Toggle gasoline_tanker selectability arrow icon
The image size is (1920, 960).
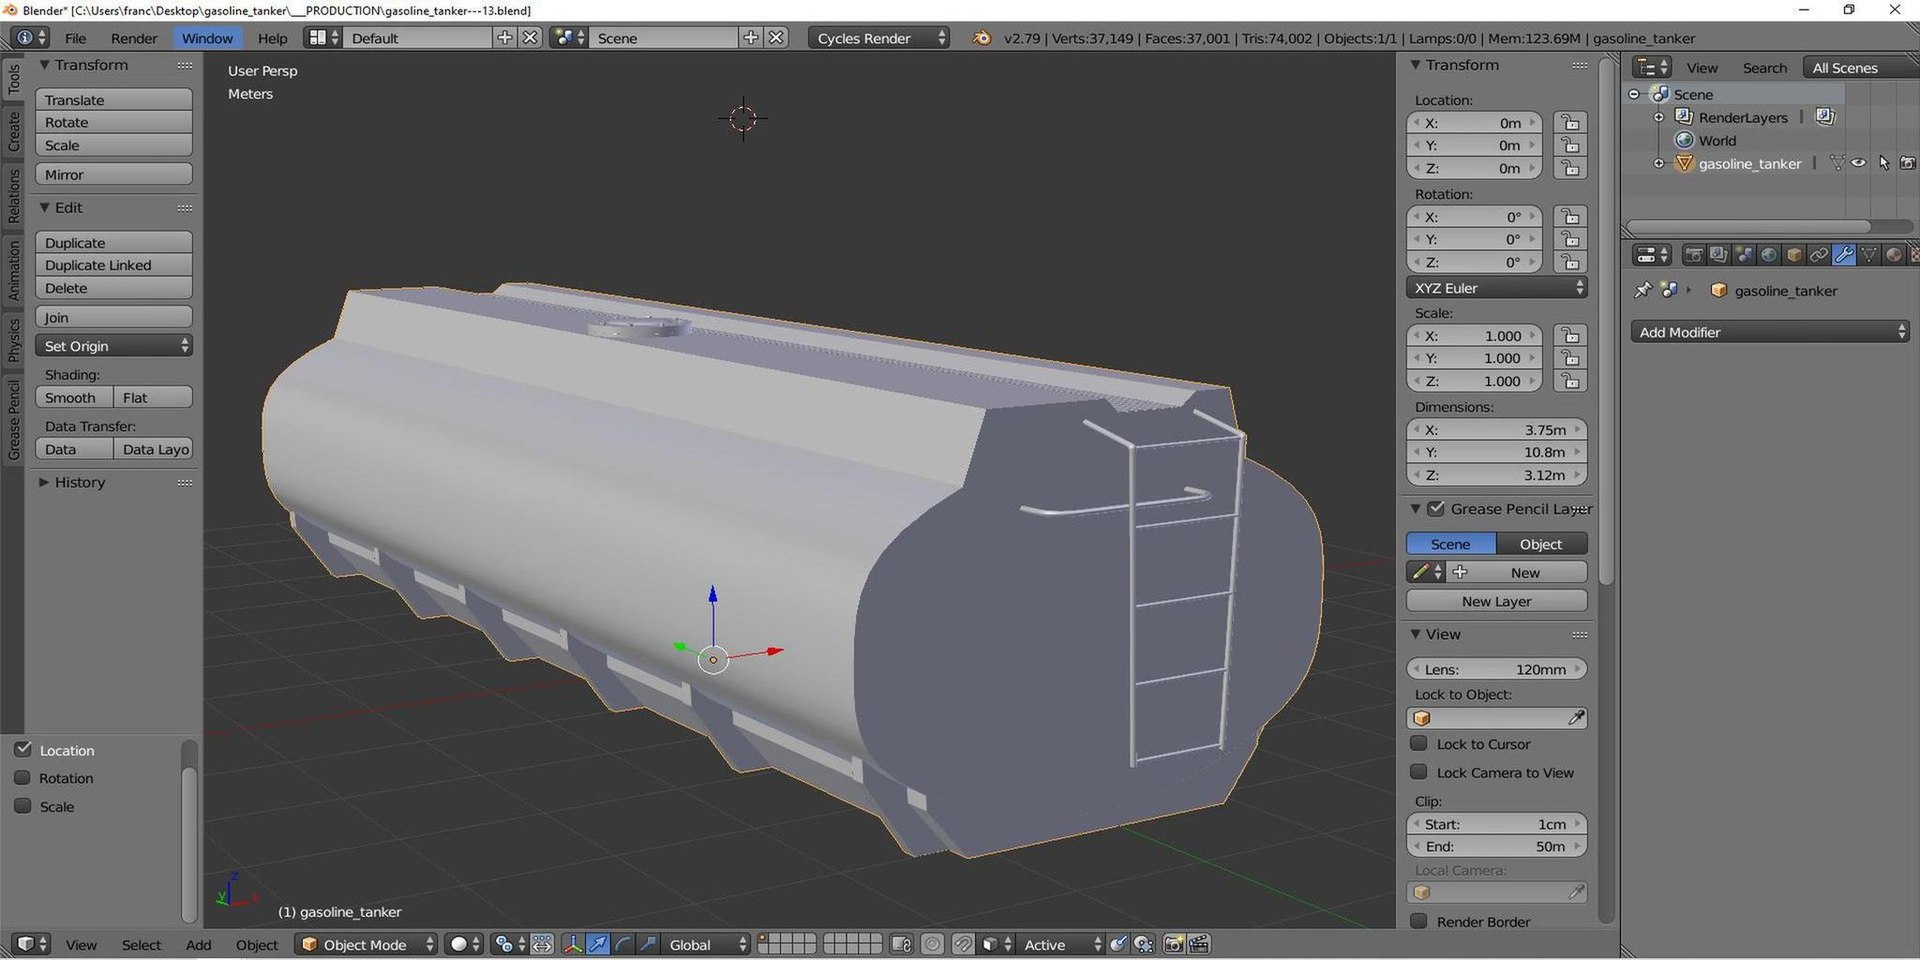click(x=1884, y=163)
